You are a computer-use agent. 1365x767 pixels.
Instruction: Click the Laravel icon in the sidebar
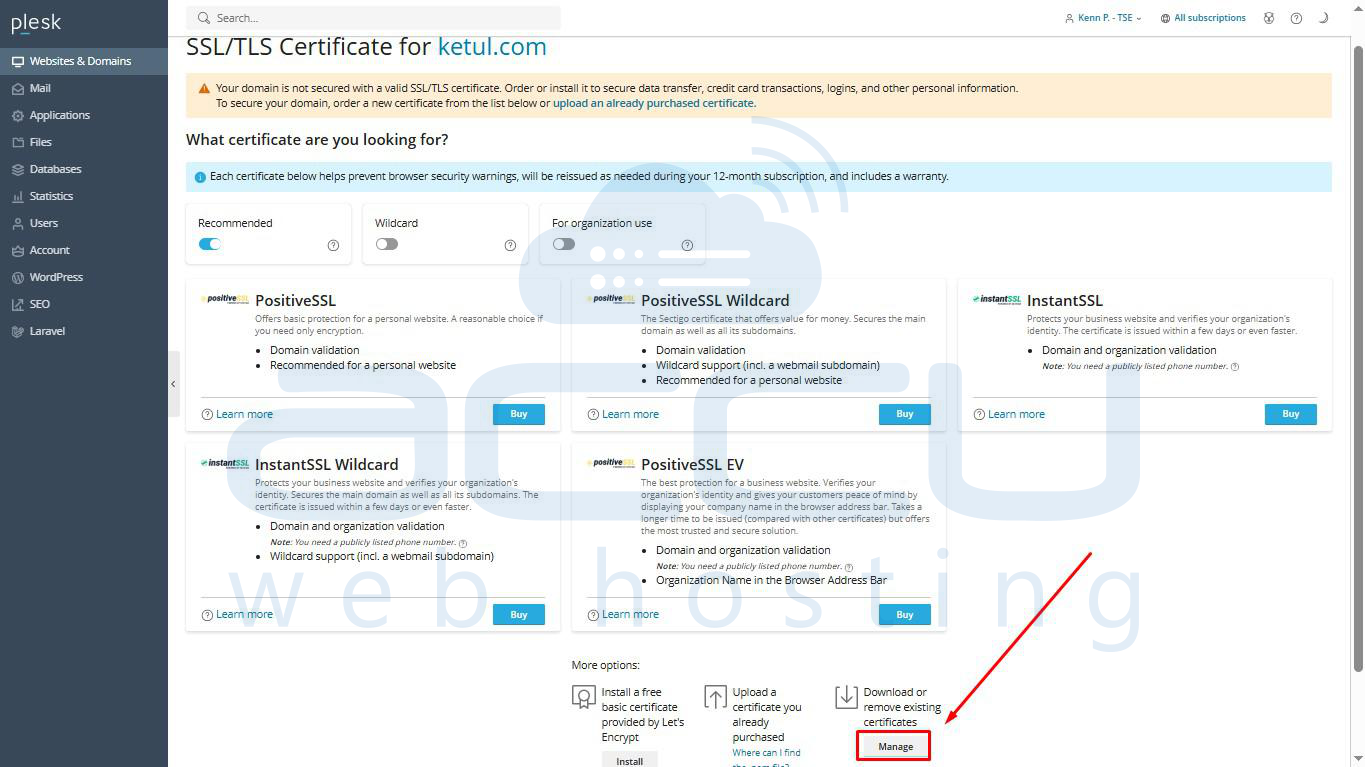pyautogui.click(x=18, y=331)
